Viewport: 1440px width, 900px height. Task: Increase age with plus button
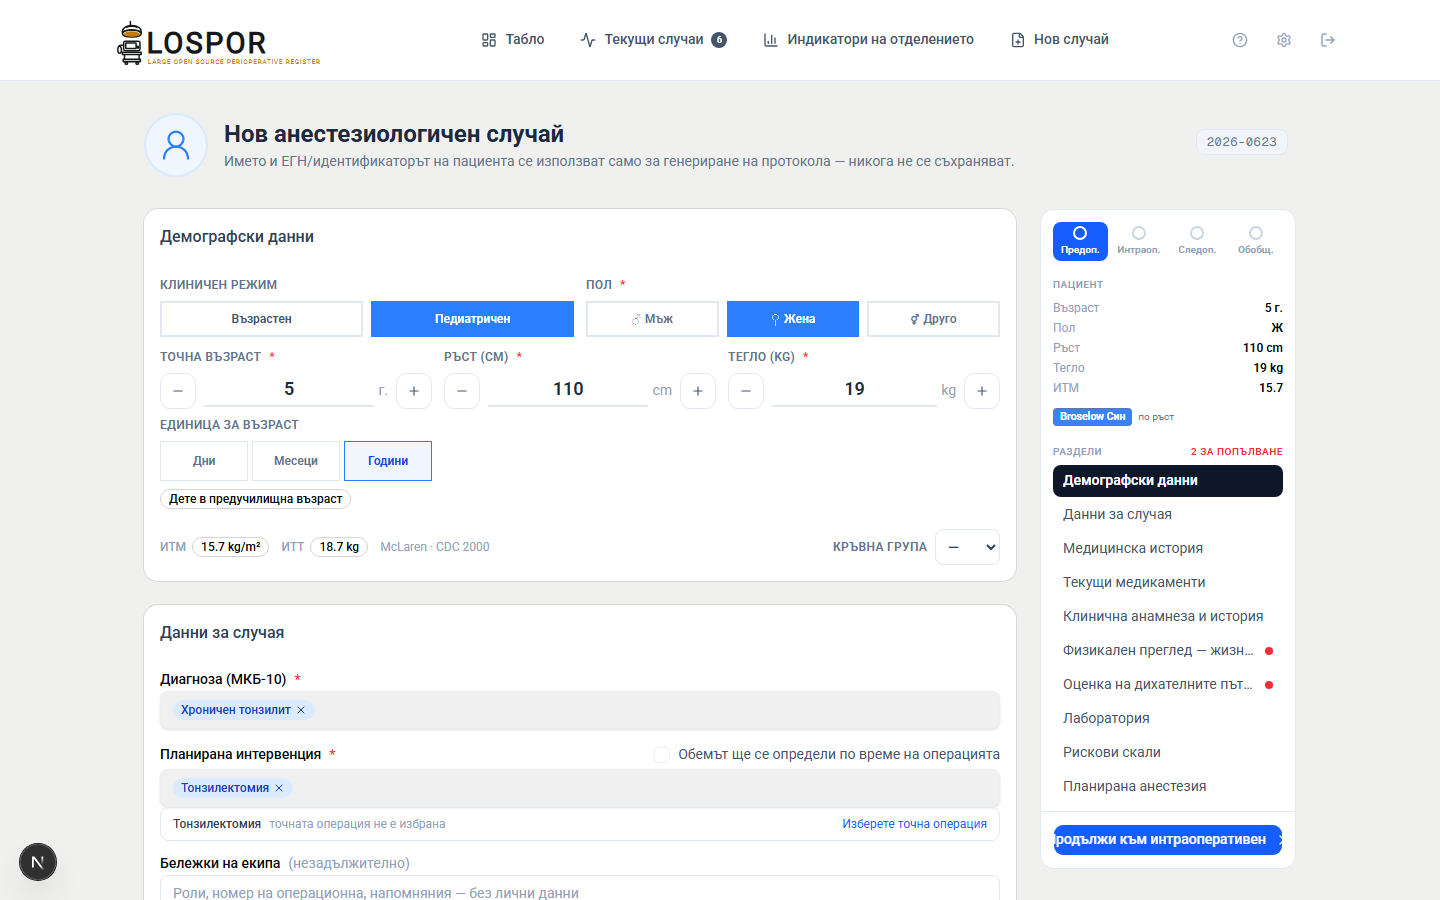coord(414,391)
